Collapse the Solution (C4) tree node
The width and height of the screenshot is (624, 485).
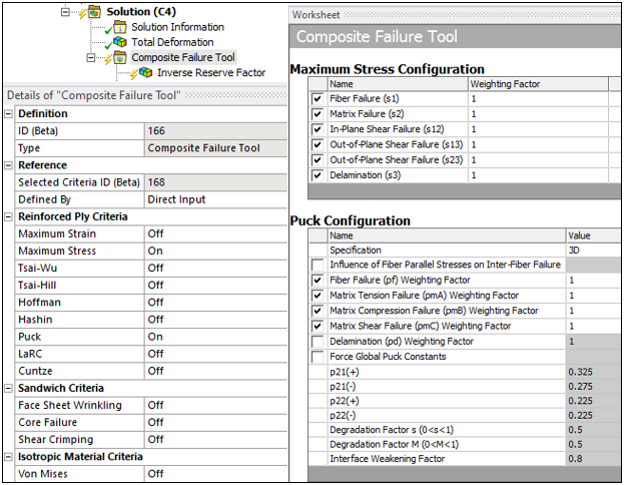66,11
